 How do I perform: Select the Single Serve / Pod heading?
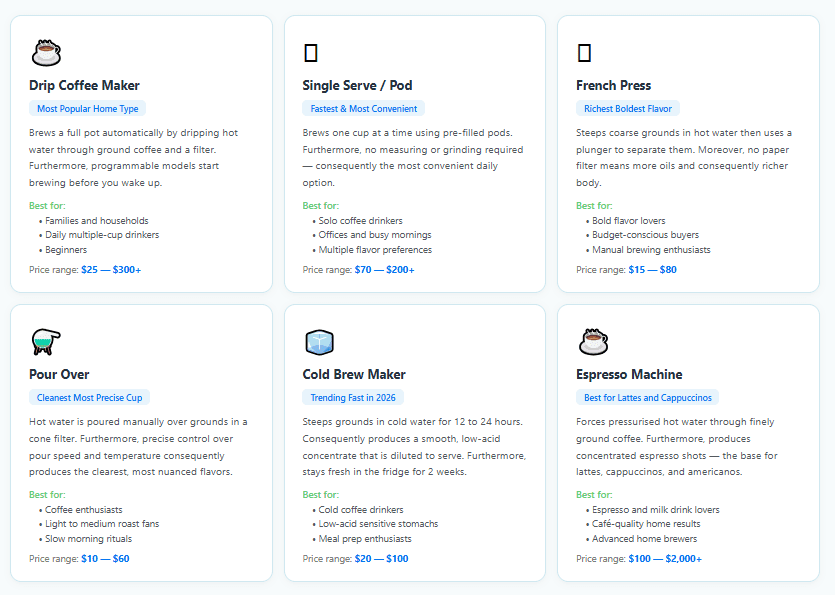(x=357, y=85)
